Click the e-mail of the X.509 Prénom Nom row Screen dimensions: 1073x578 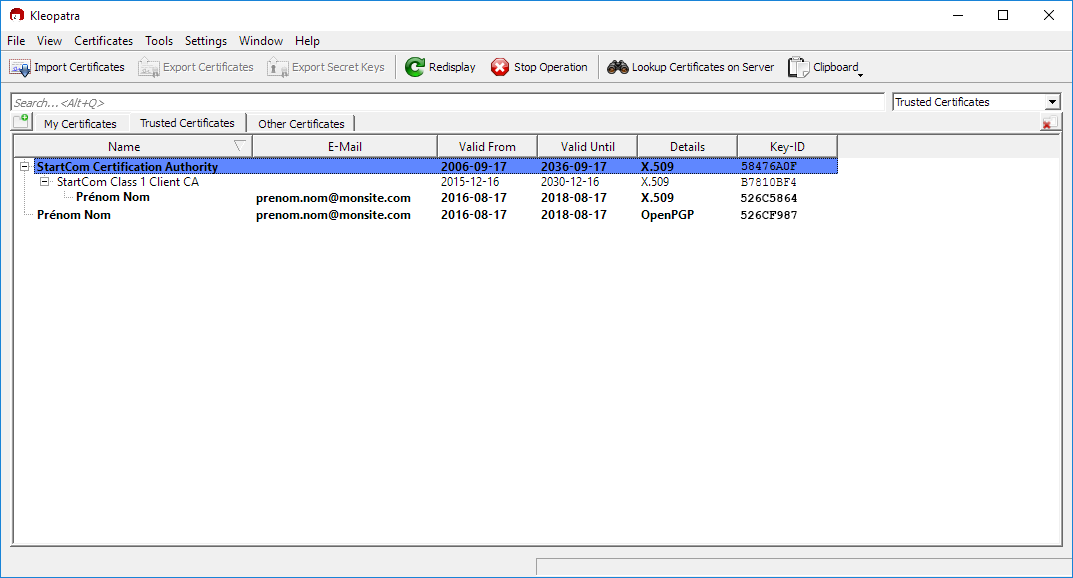[333, 198]
